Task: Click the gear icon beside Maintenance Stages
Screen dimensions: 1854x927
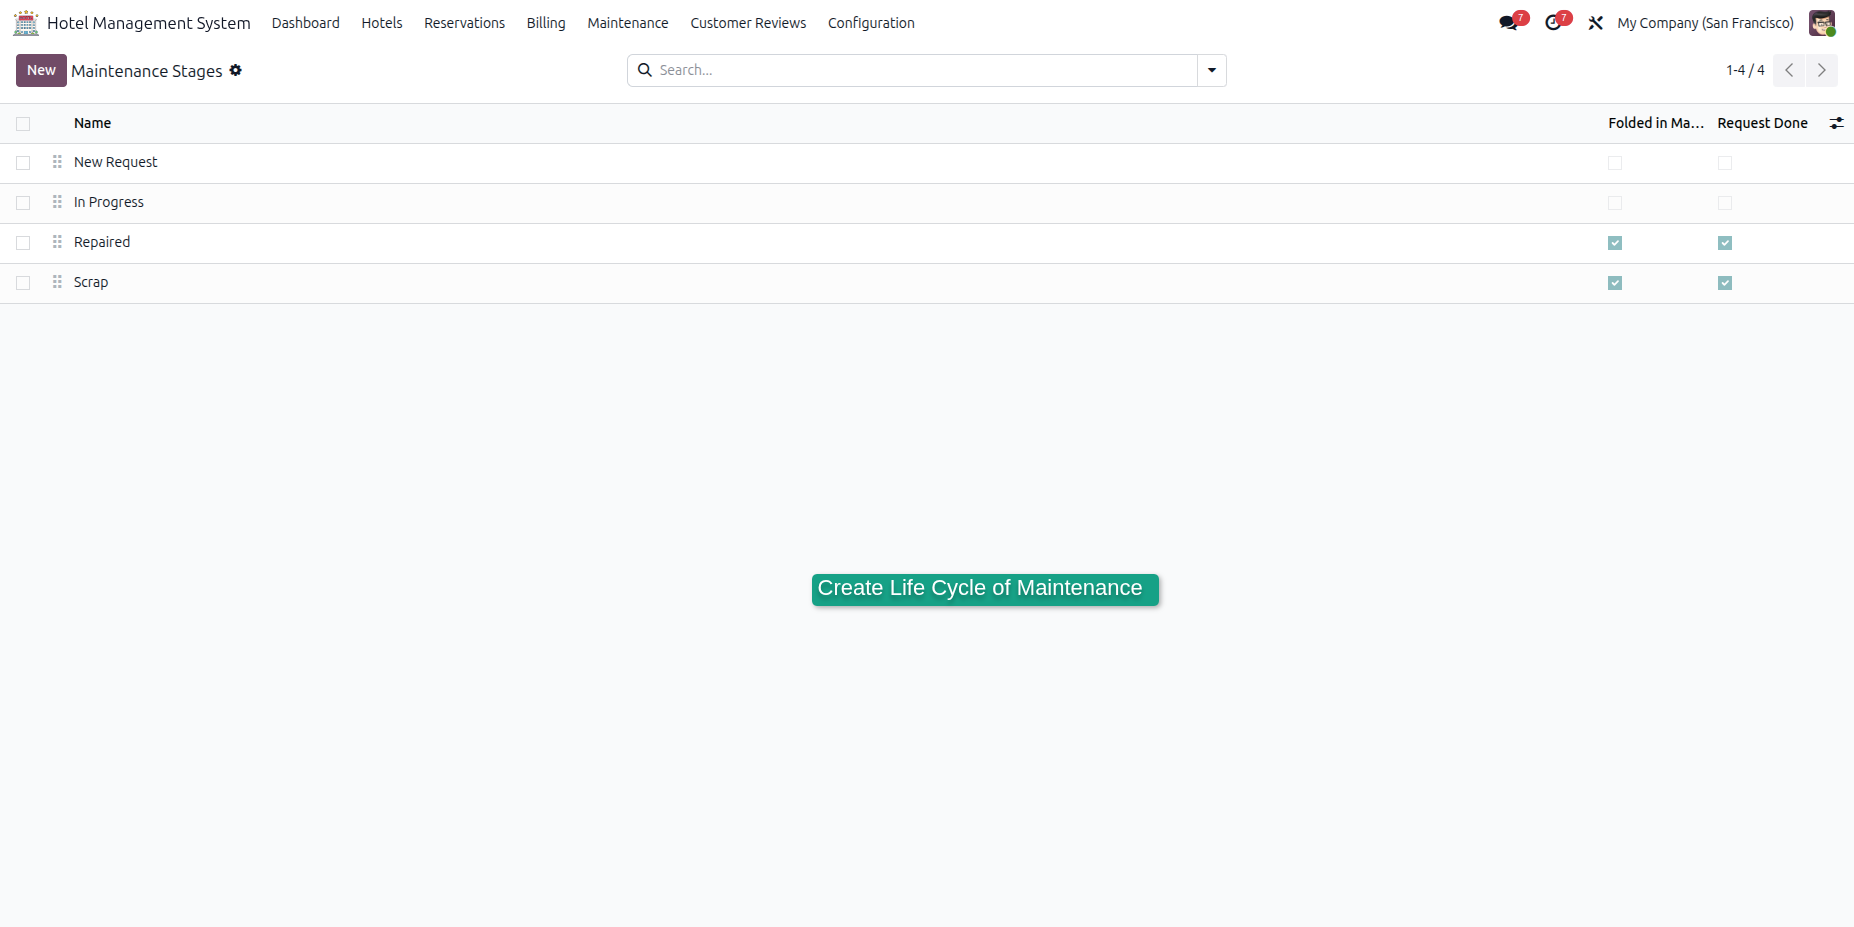Action: [236, 70]
